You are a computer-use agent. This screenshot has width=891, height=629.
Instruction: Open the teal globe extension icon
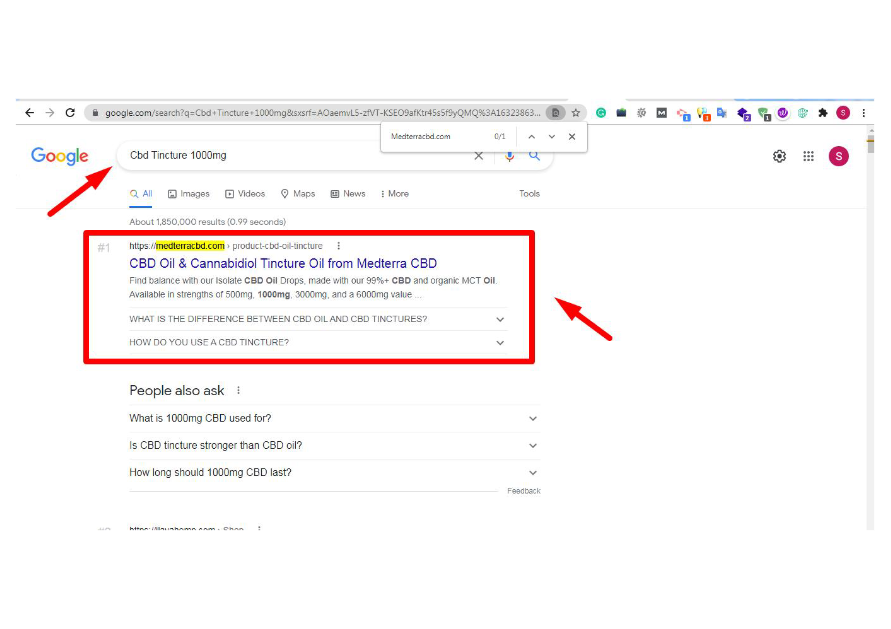click(802, 113)
